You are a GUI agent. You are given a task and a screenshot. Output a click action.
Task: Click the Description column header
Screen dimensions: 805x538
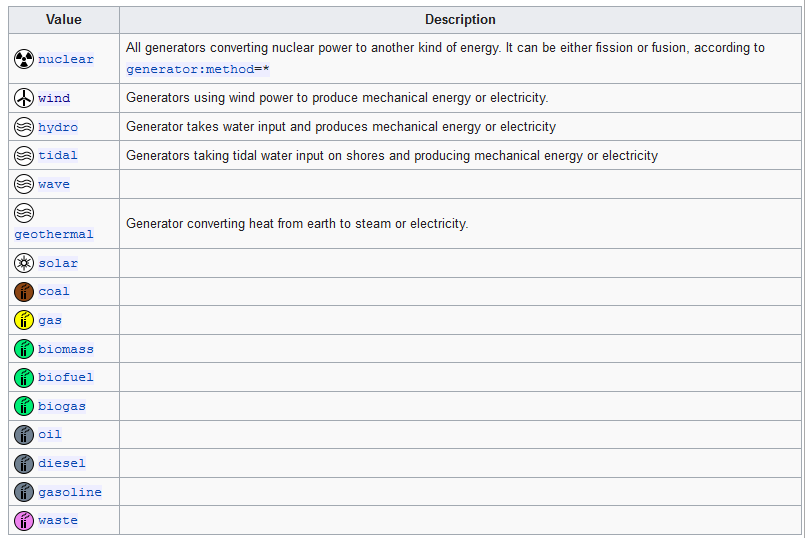(460, 20)
